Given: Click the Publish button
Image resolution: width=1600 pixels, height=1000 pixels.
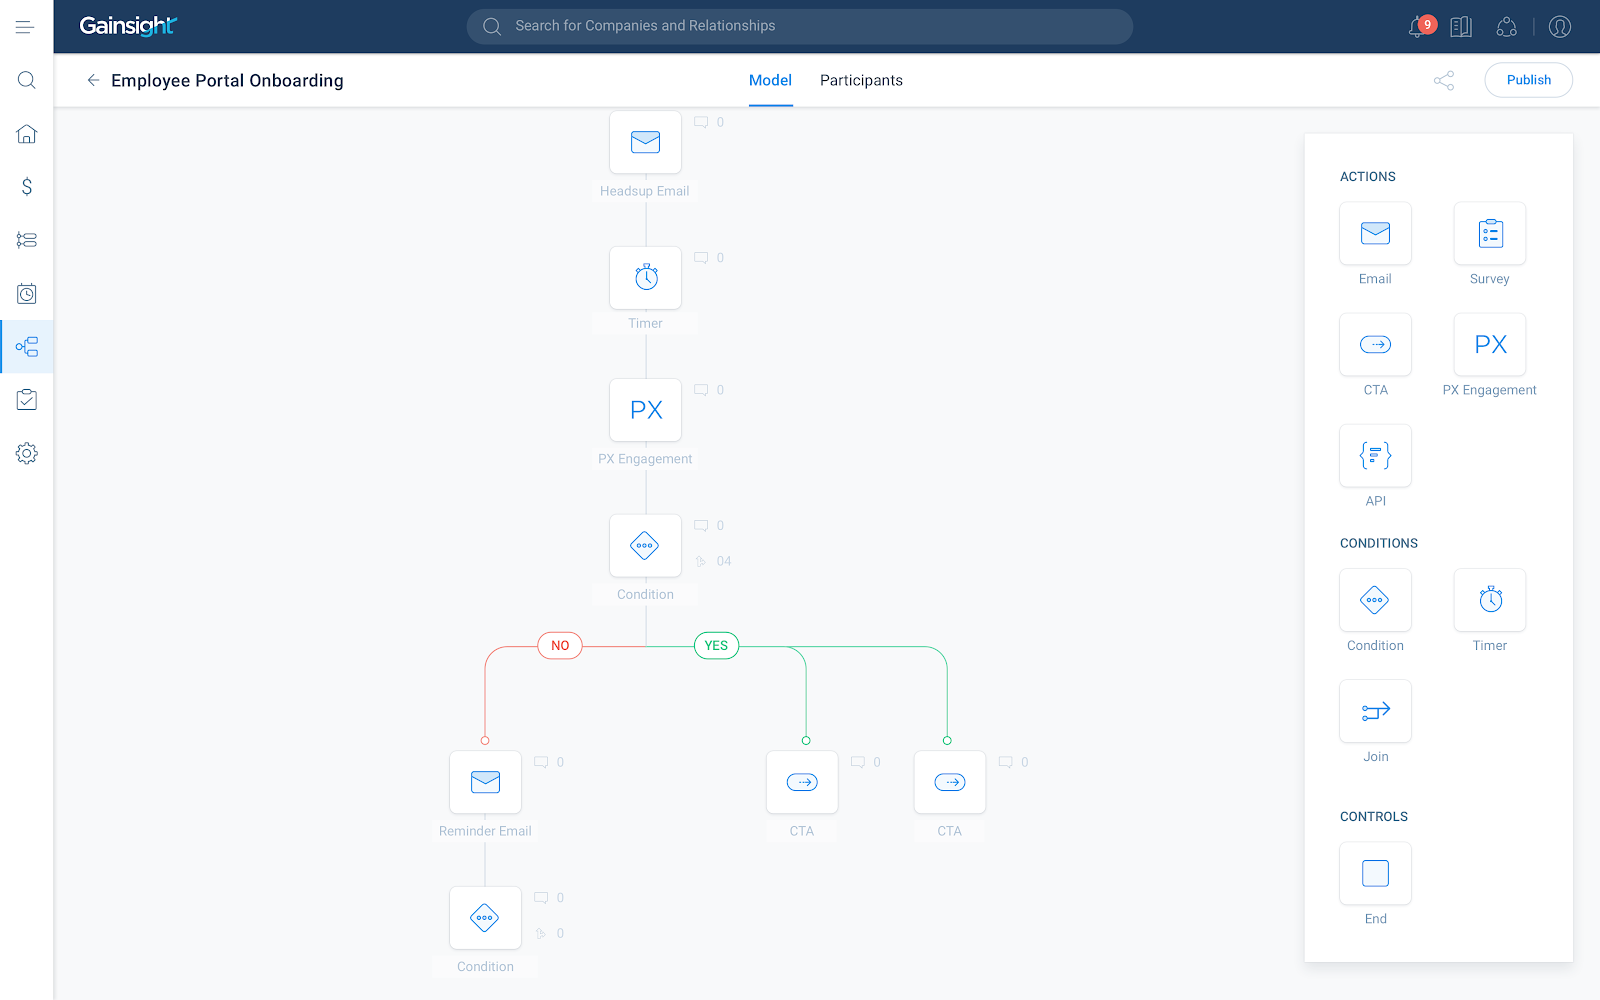Looking at the screenshot, I should pos(1528,80).
